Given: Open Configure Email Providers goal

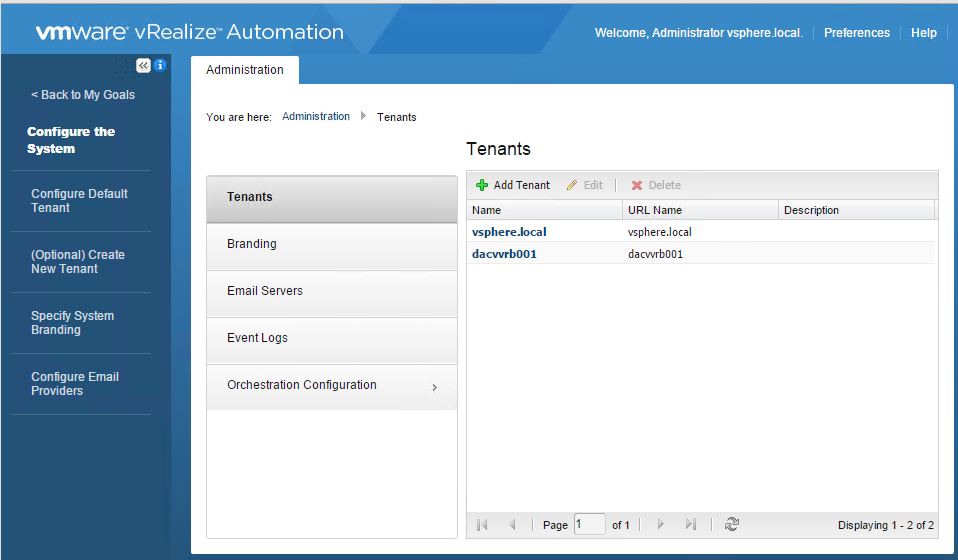Looking at the screenshot, I should pyautogui.click(x=75, y=384).
